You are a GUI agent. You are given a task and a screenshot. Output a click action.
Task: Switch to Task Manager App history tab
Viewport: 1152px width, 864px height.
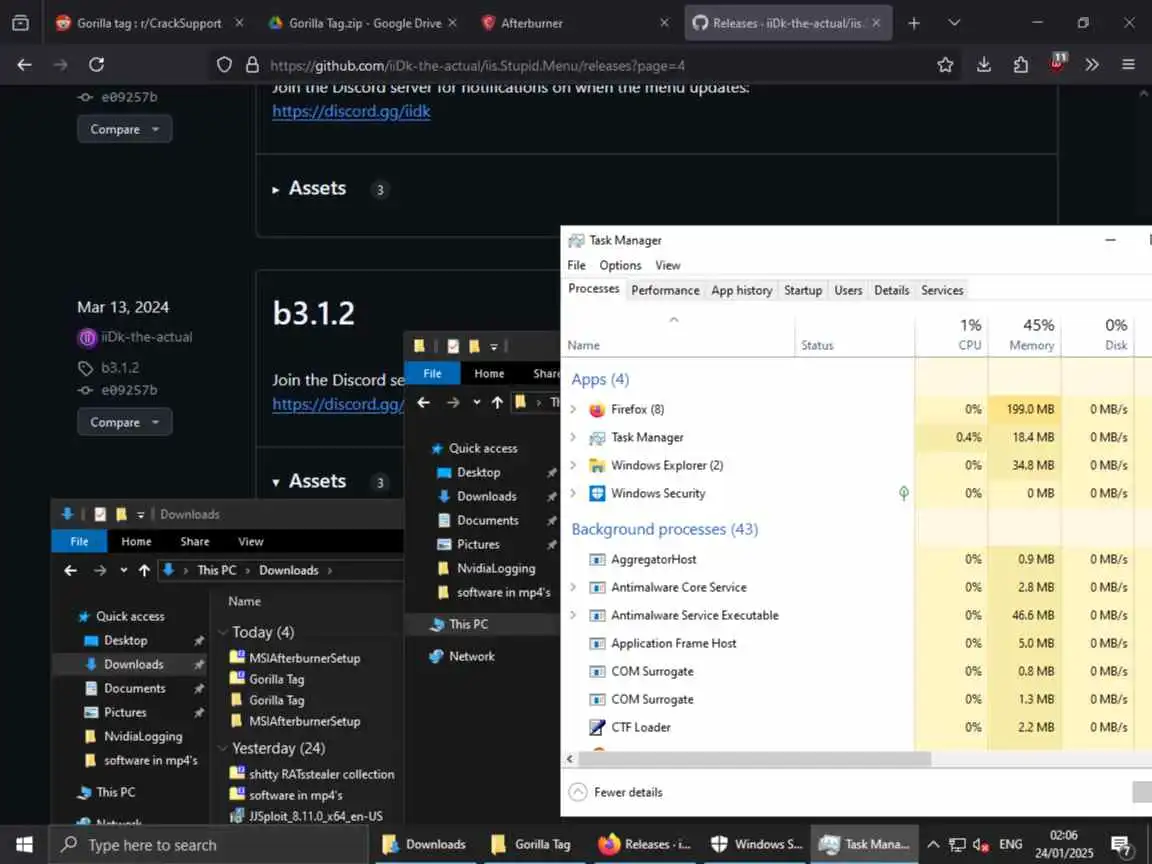pos(741,290)
